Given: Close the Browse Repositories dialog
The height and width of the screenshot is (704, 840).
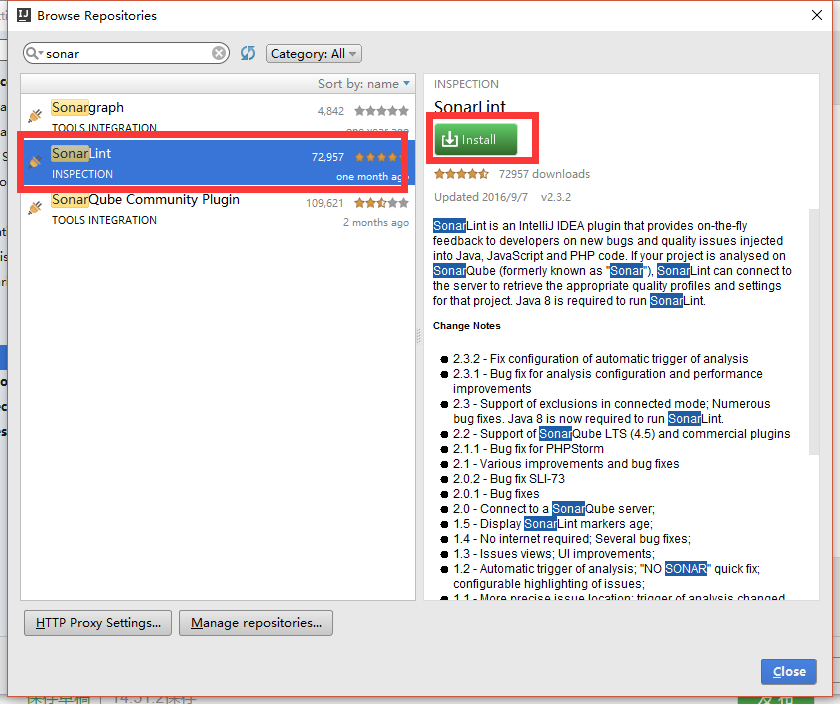Looking at the screenshot, I should click(789, 671).
